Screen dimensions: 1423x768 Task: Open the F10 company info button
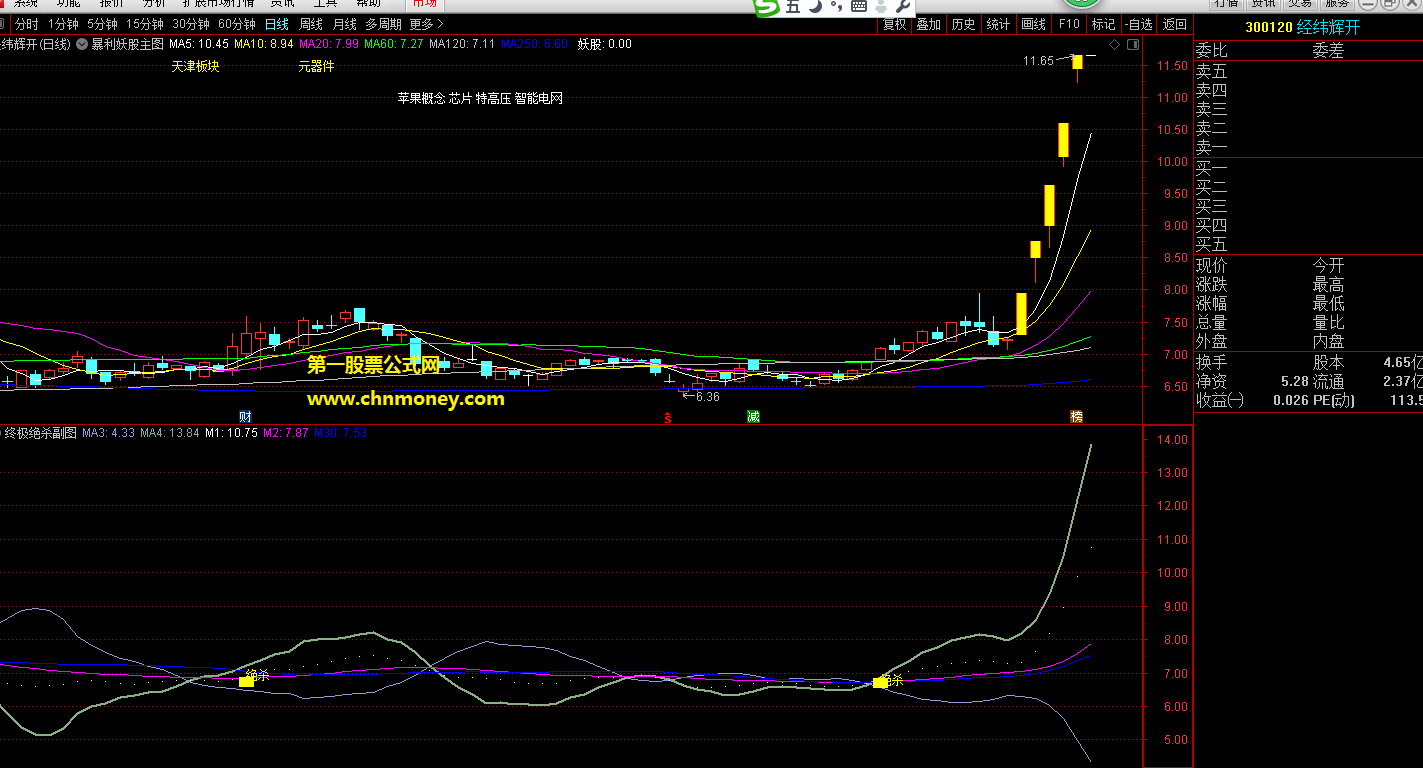click(x=1069, y=24)
